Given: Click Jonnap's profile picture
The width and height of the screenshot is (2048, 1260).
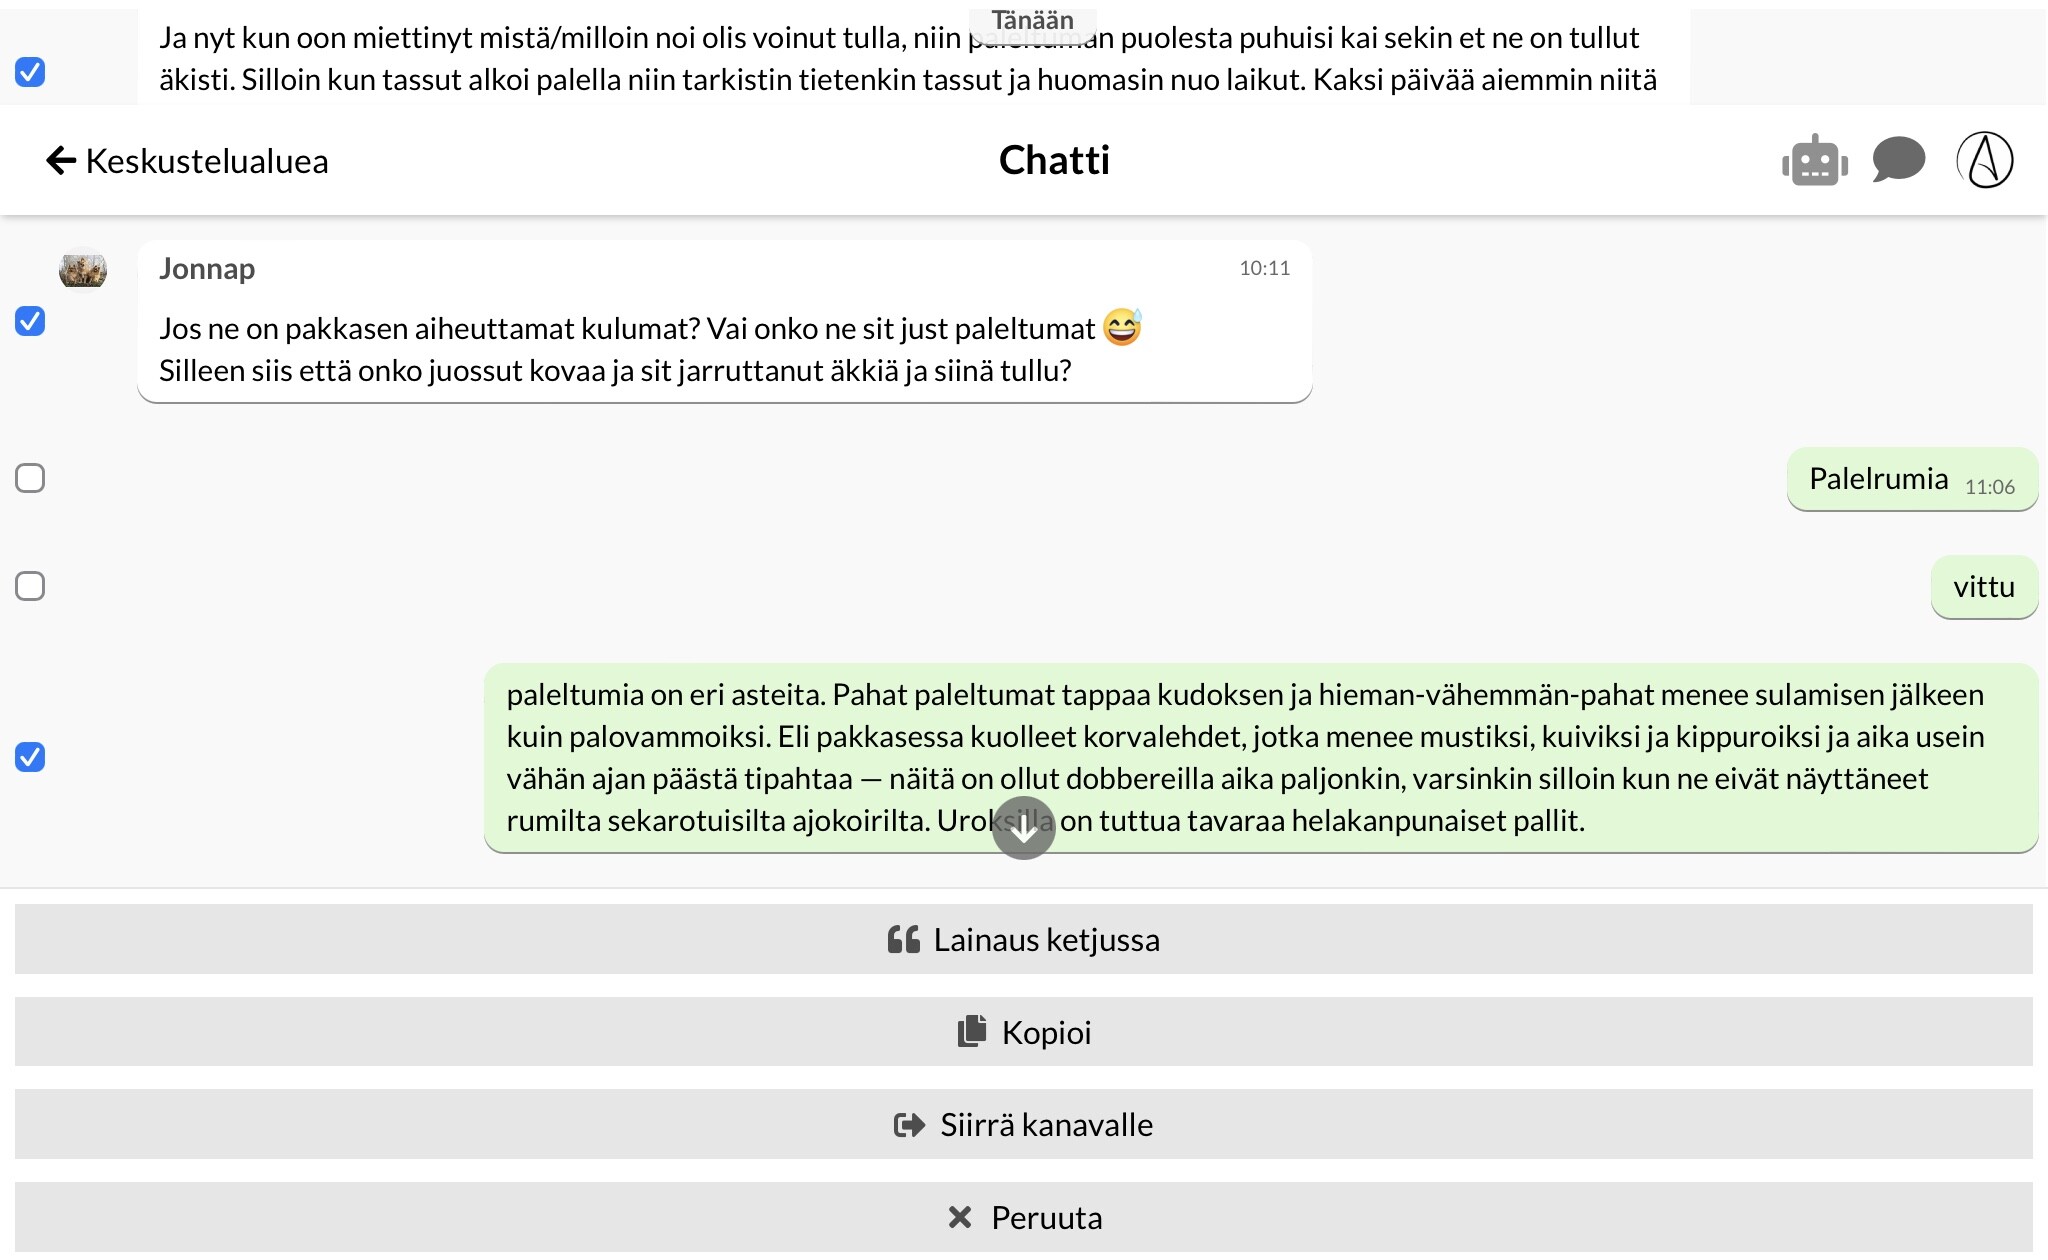Looking at the screenshot, I should point(83,268).
